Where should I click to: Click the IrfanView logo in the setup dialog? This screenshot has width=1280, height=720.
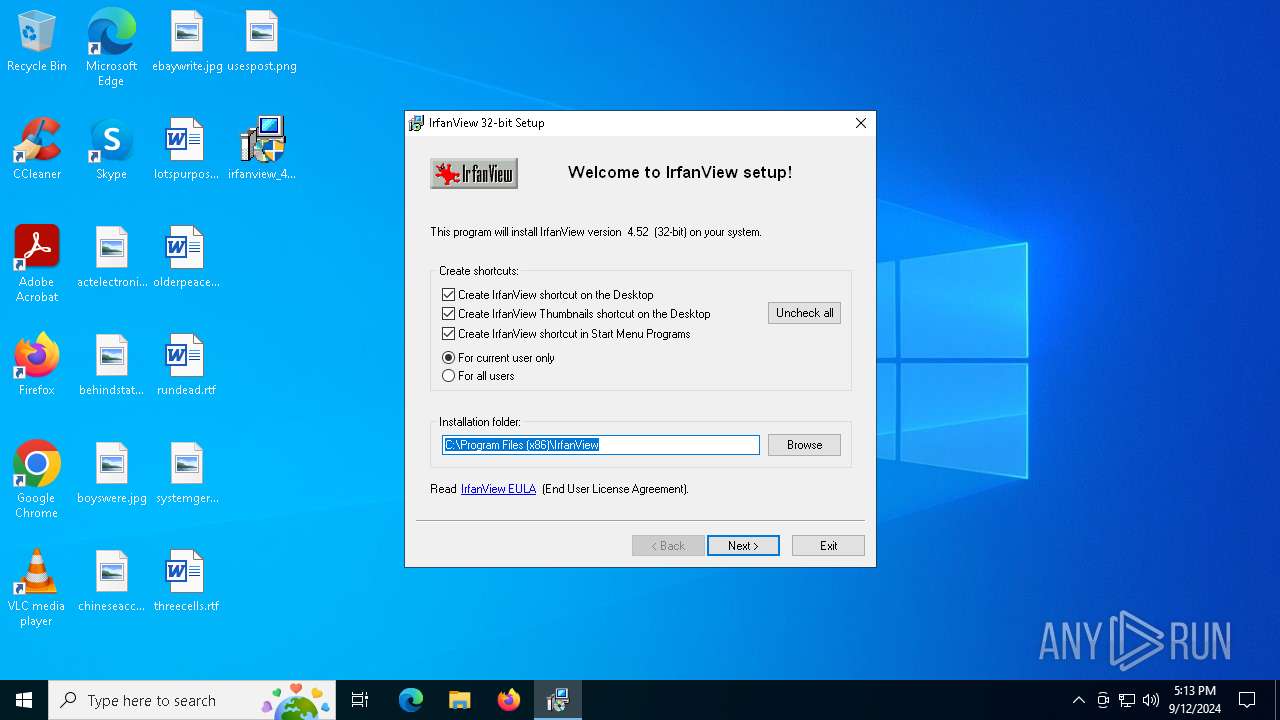click(474, 173)
